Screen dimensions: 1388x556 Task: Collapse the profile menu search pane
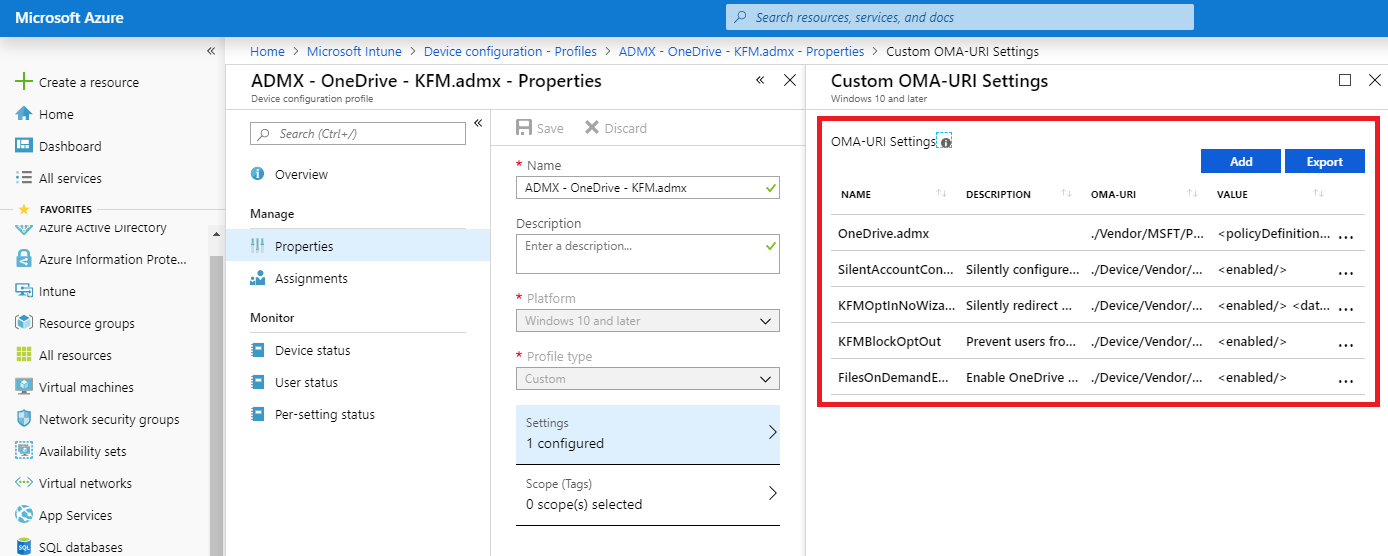coord(478,123)
